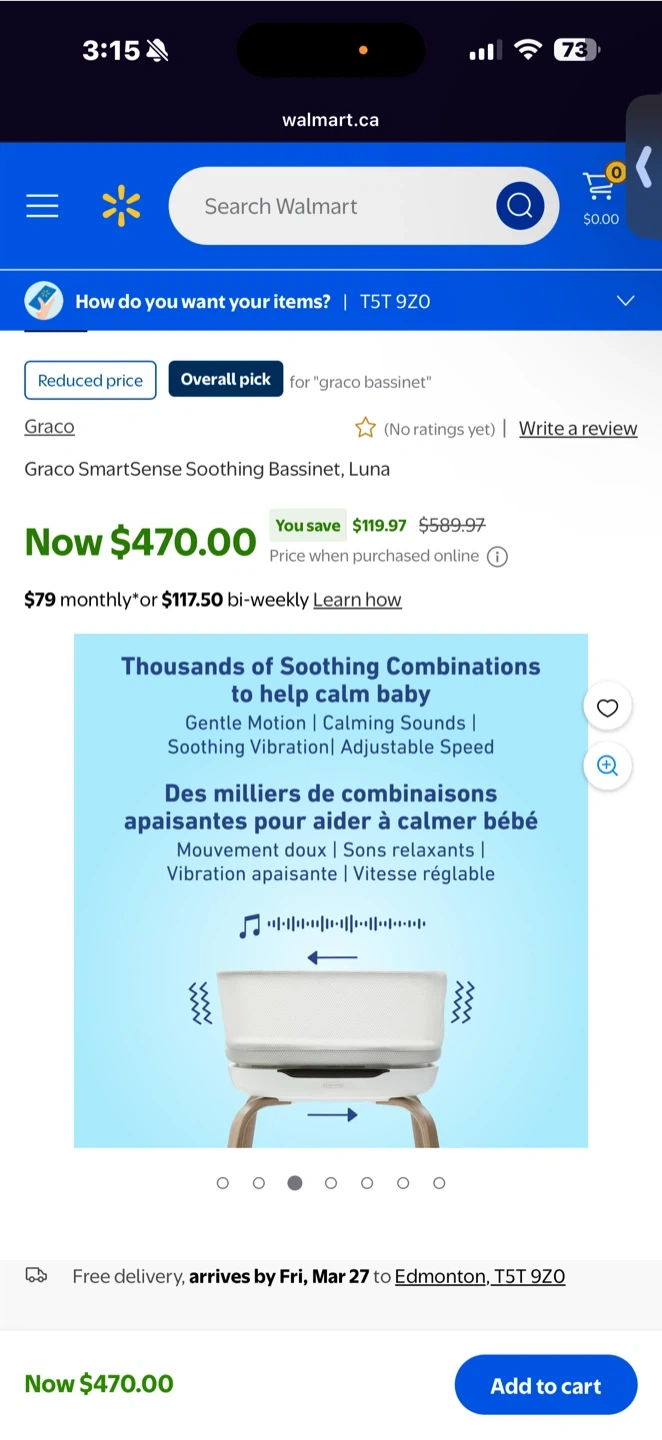Jump to the last carousel dot
The width and height of the screenshot is (662, 1440).
pyautogui.click(x=439, y=1183)
